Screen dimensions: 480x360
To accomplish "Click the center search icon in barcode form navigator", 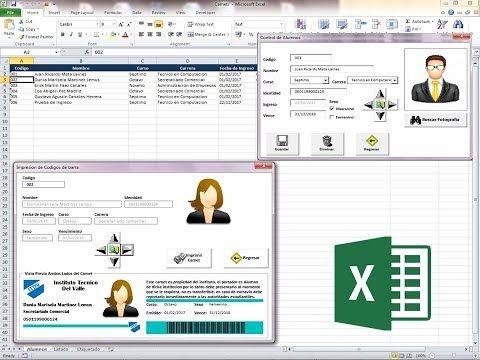I will tap(114, 250).
